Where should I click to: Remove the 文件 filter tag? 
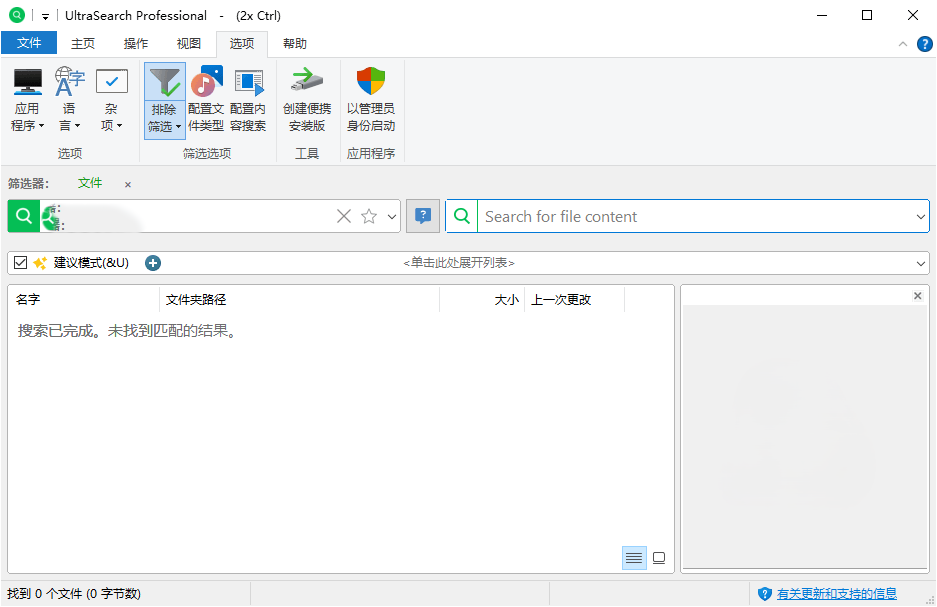click(128, 185)
